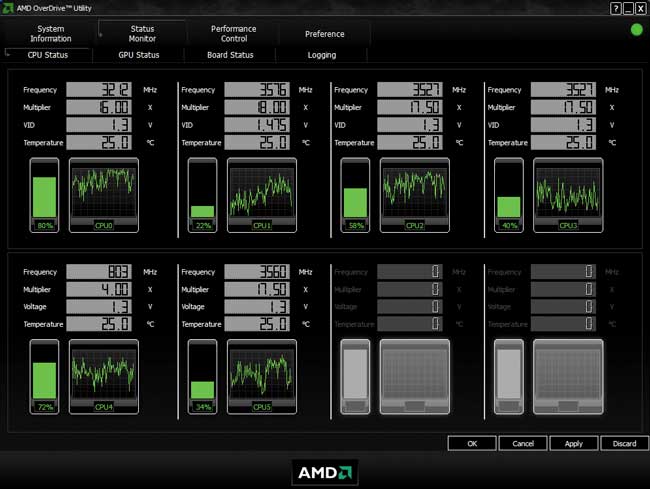Click the green status indicator light
This screenshot has height=489, width=650.
point(636,30)
